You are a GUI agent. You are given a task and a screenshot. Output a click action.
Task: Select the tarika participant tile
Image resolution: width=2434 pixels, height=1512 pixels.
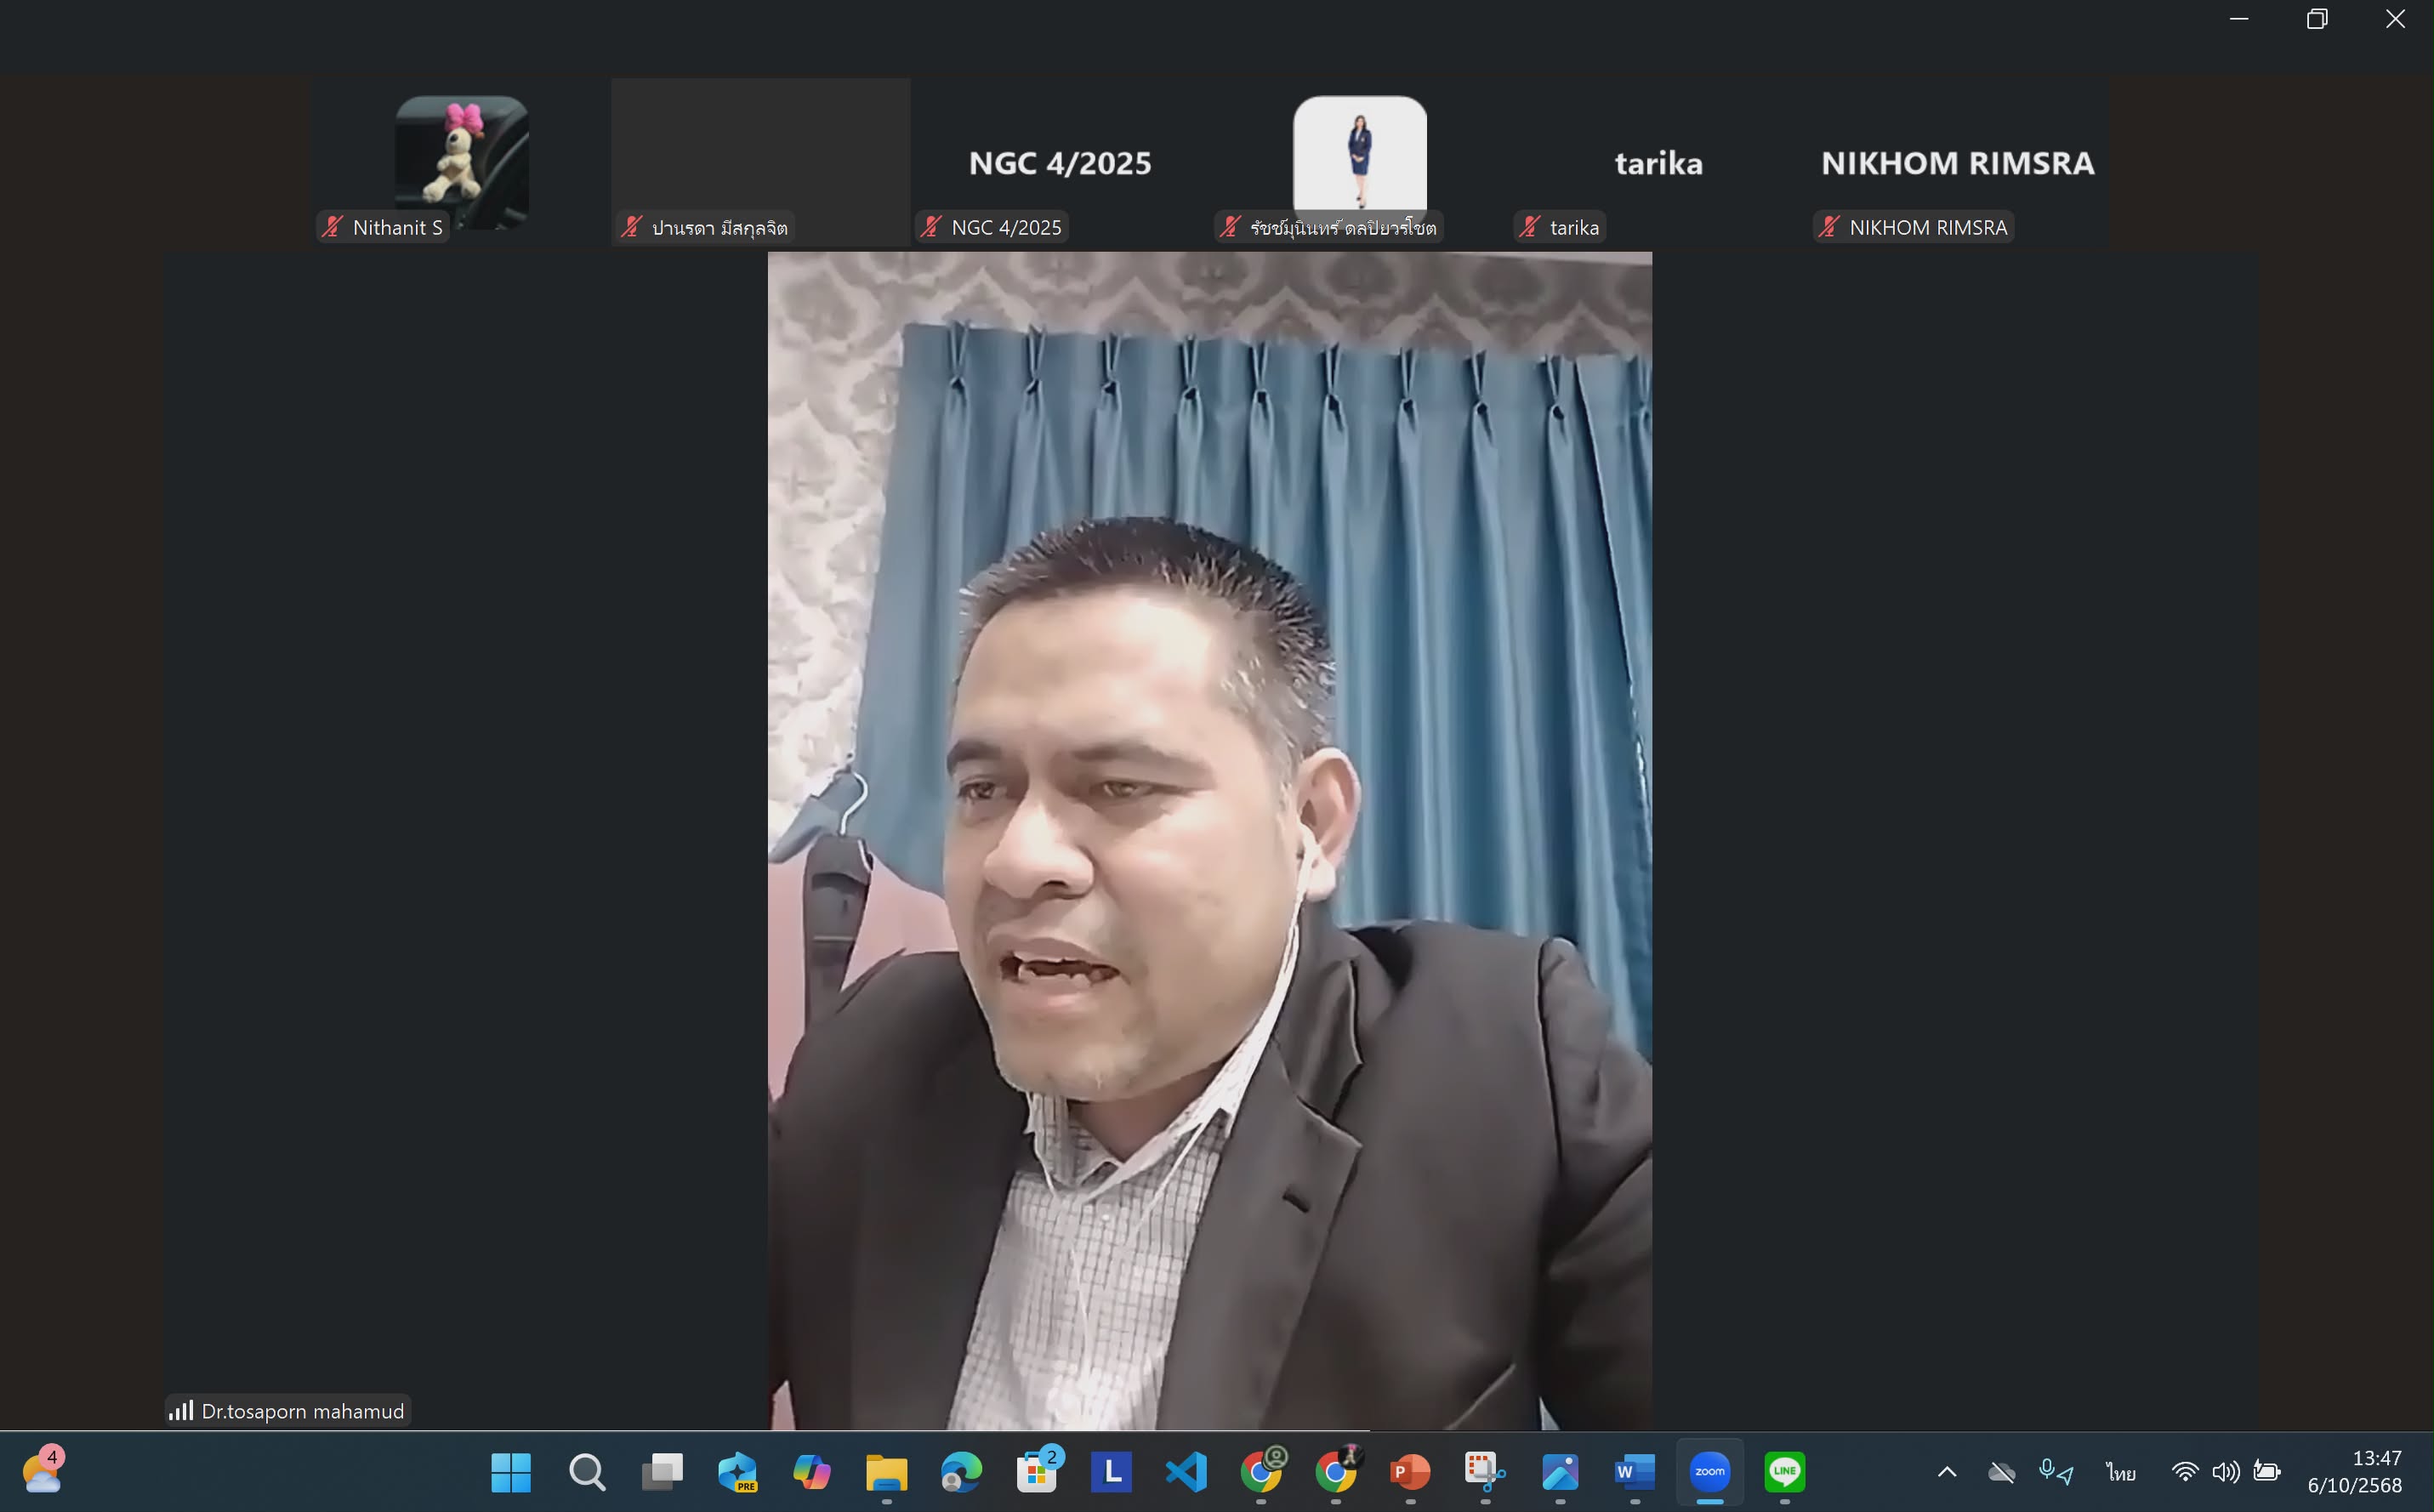click(1658, 162)
